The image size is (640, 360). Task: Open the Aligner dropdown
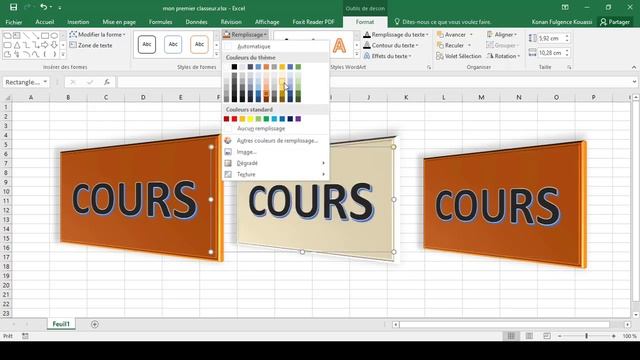tap(502, 35)
